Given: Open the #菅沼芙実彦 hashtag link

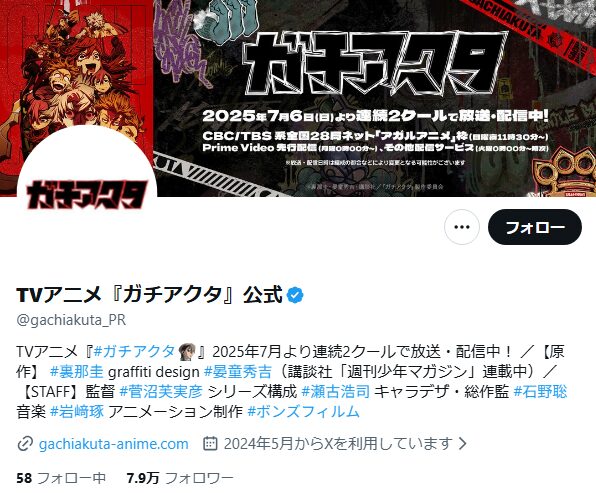Looking at the screenshot, I should 162,392.
